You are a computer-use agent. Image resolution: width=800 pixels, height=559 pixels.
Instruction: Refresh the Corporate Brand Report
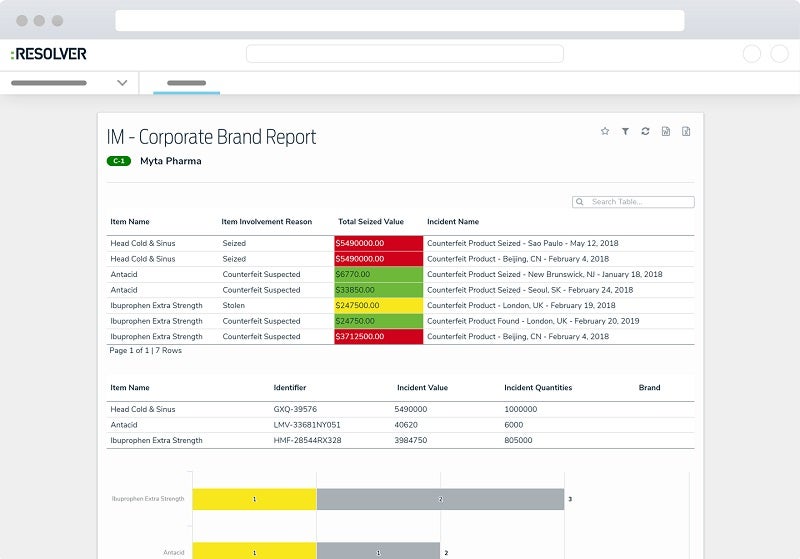point(645,131)
